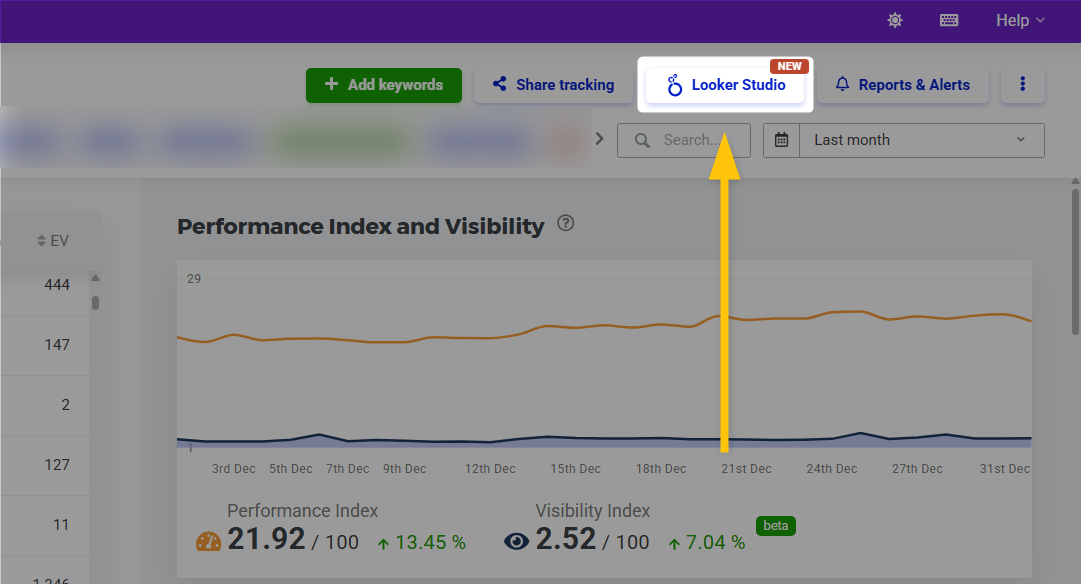This screenshot has height=584, width=1081.
Task: Click the keyword table vertical scrollbar
Action: point(96,301)
